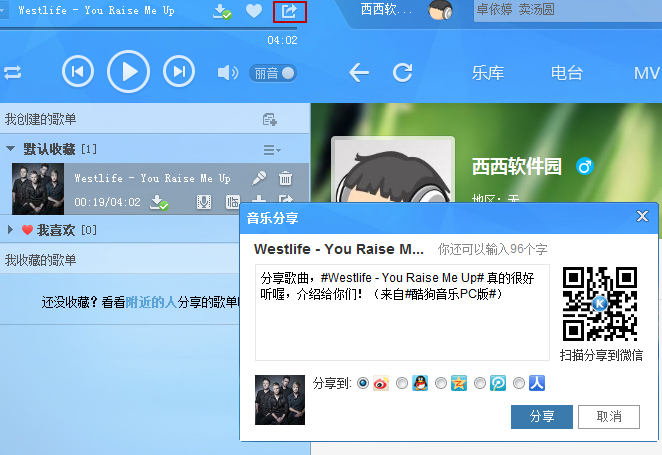Collapse the 默认收藏 playlist
This screenshot has height=455, width=662.
(x=11, y=149)
